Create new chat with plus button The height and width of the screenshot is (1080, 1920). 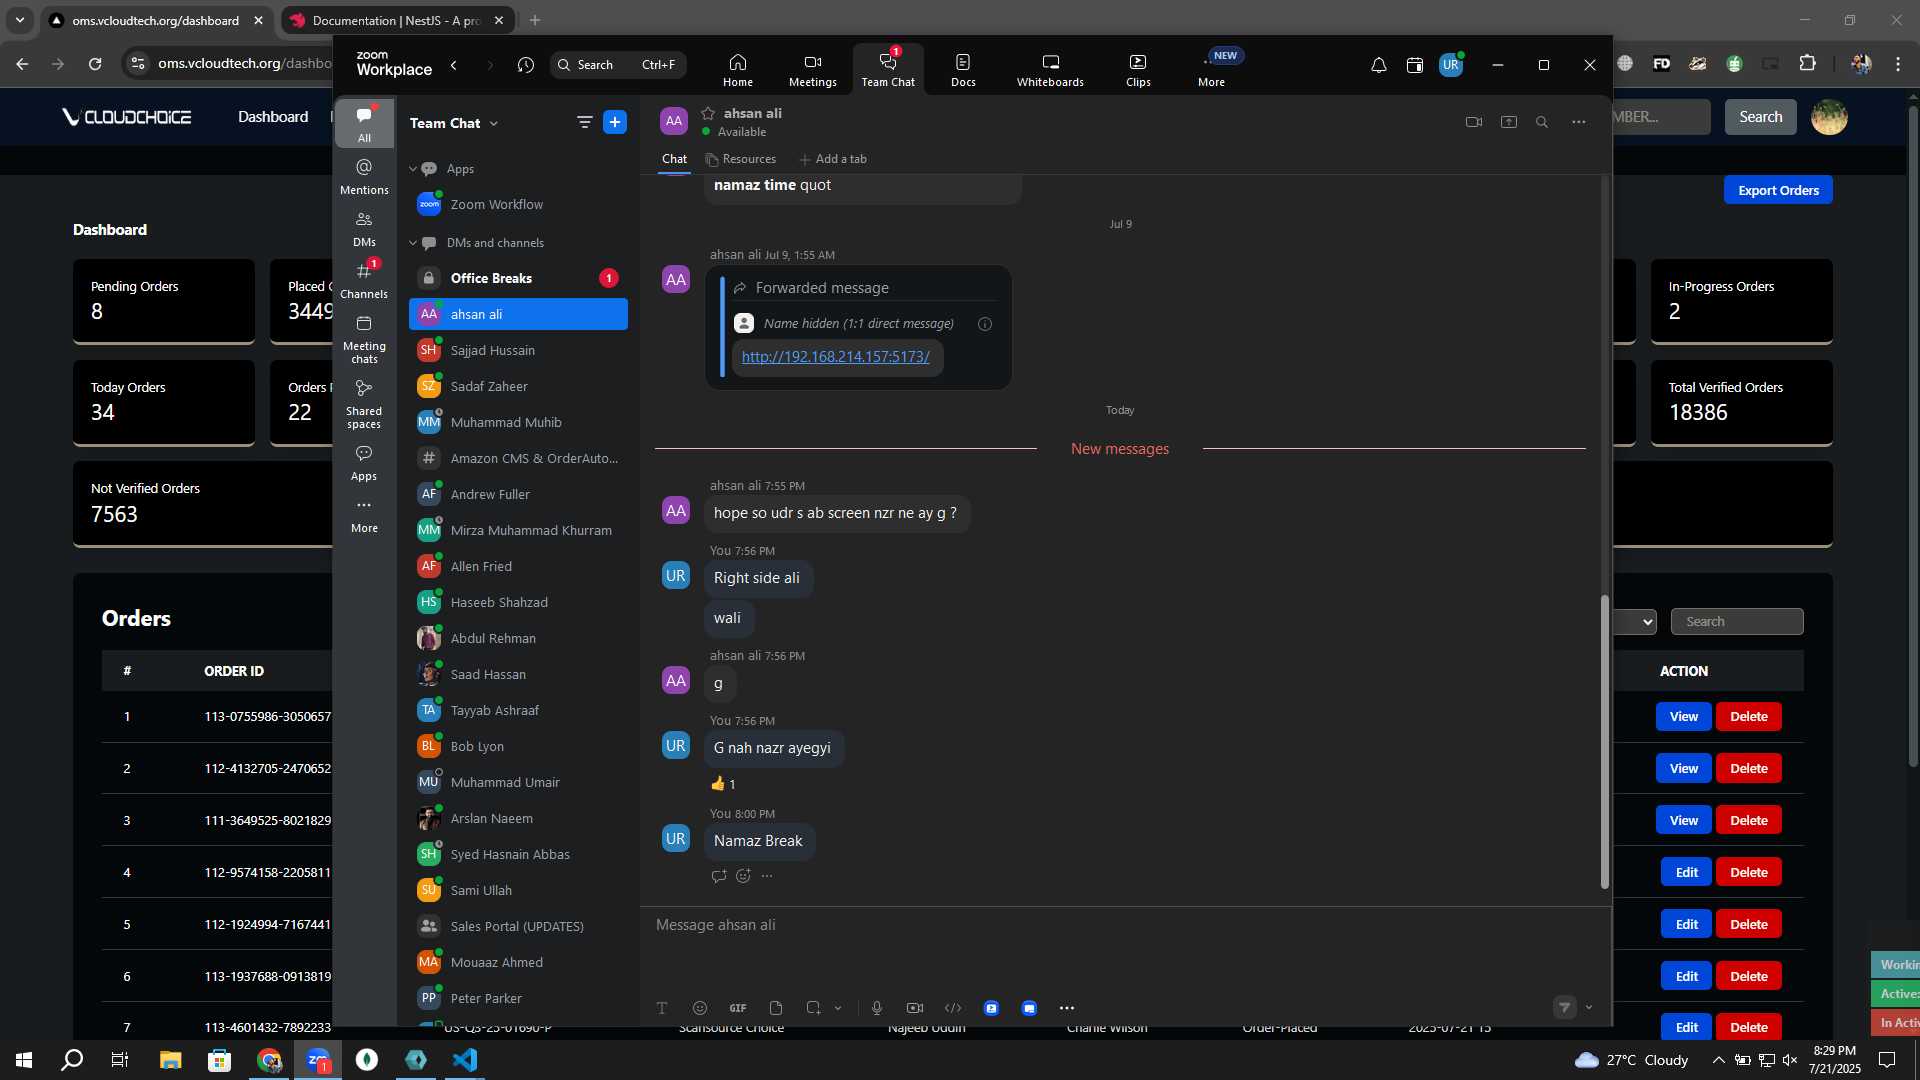click(x=615, y=122)
